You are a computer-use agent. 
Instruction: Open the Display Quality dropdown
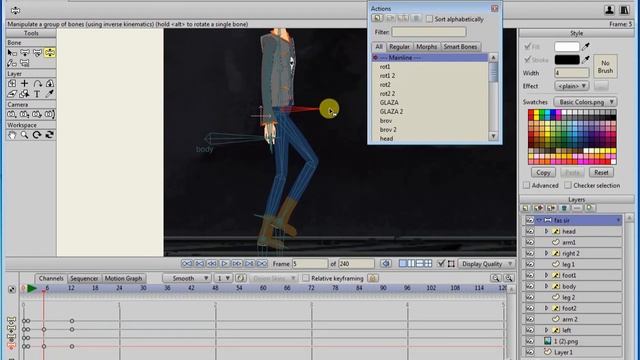(x=487, y=264)
